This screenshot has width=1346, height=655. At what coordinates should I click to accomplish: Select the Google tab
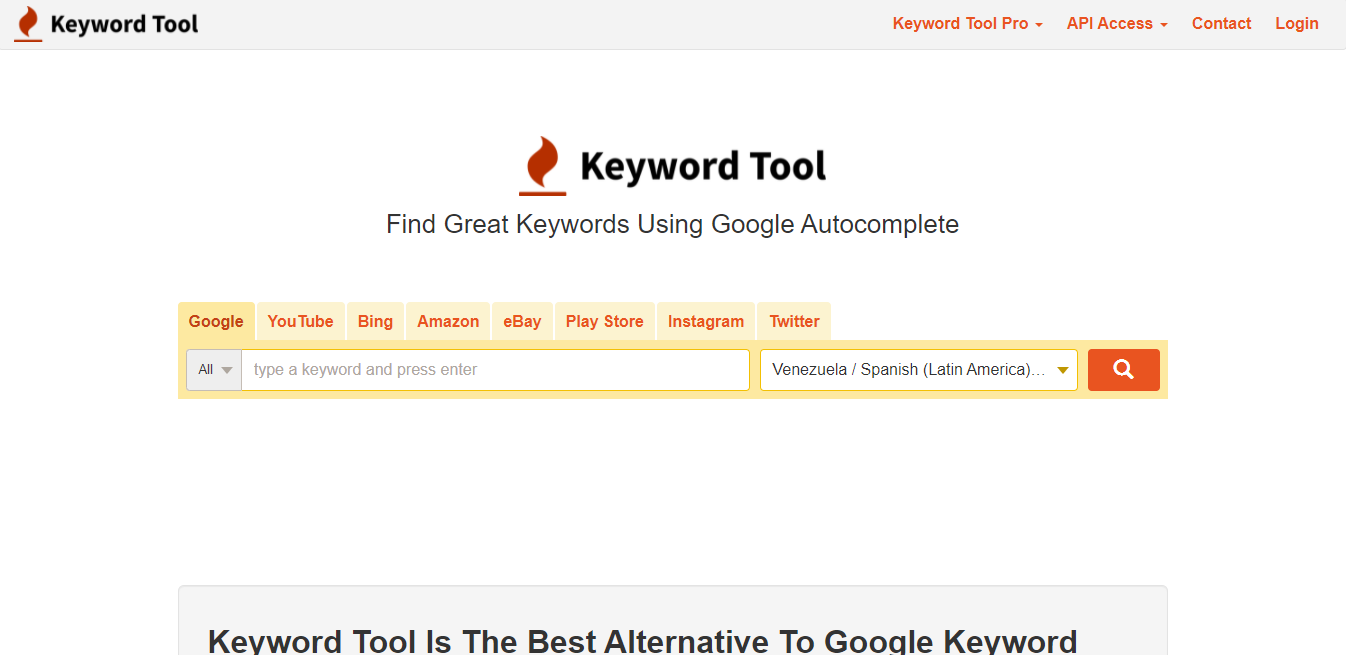(216, 321)
